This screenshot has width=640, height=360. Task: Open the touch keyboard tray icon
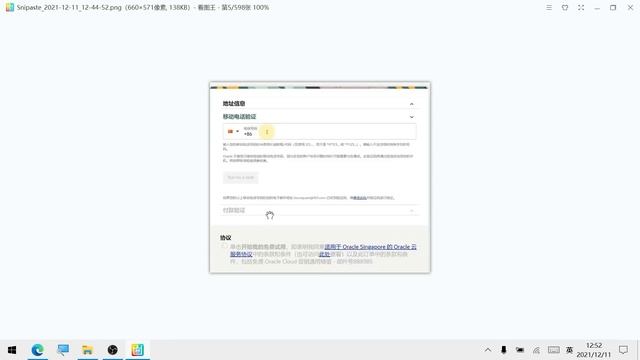[x=553, y=350]
